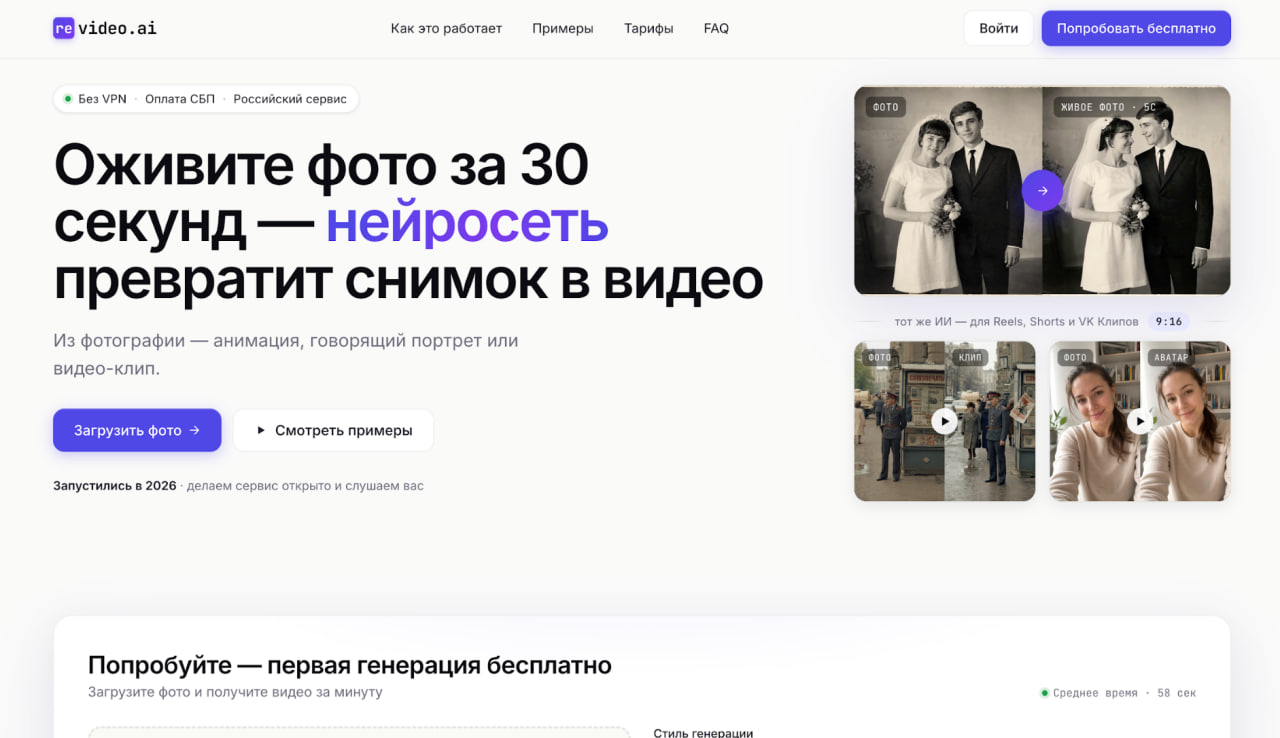Click the purple arrow on wedding photo
The image size is (1280, 738).
[1042, 190]
